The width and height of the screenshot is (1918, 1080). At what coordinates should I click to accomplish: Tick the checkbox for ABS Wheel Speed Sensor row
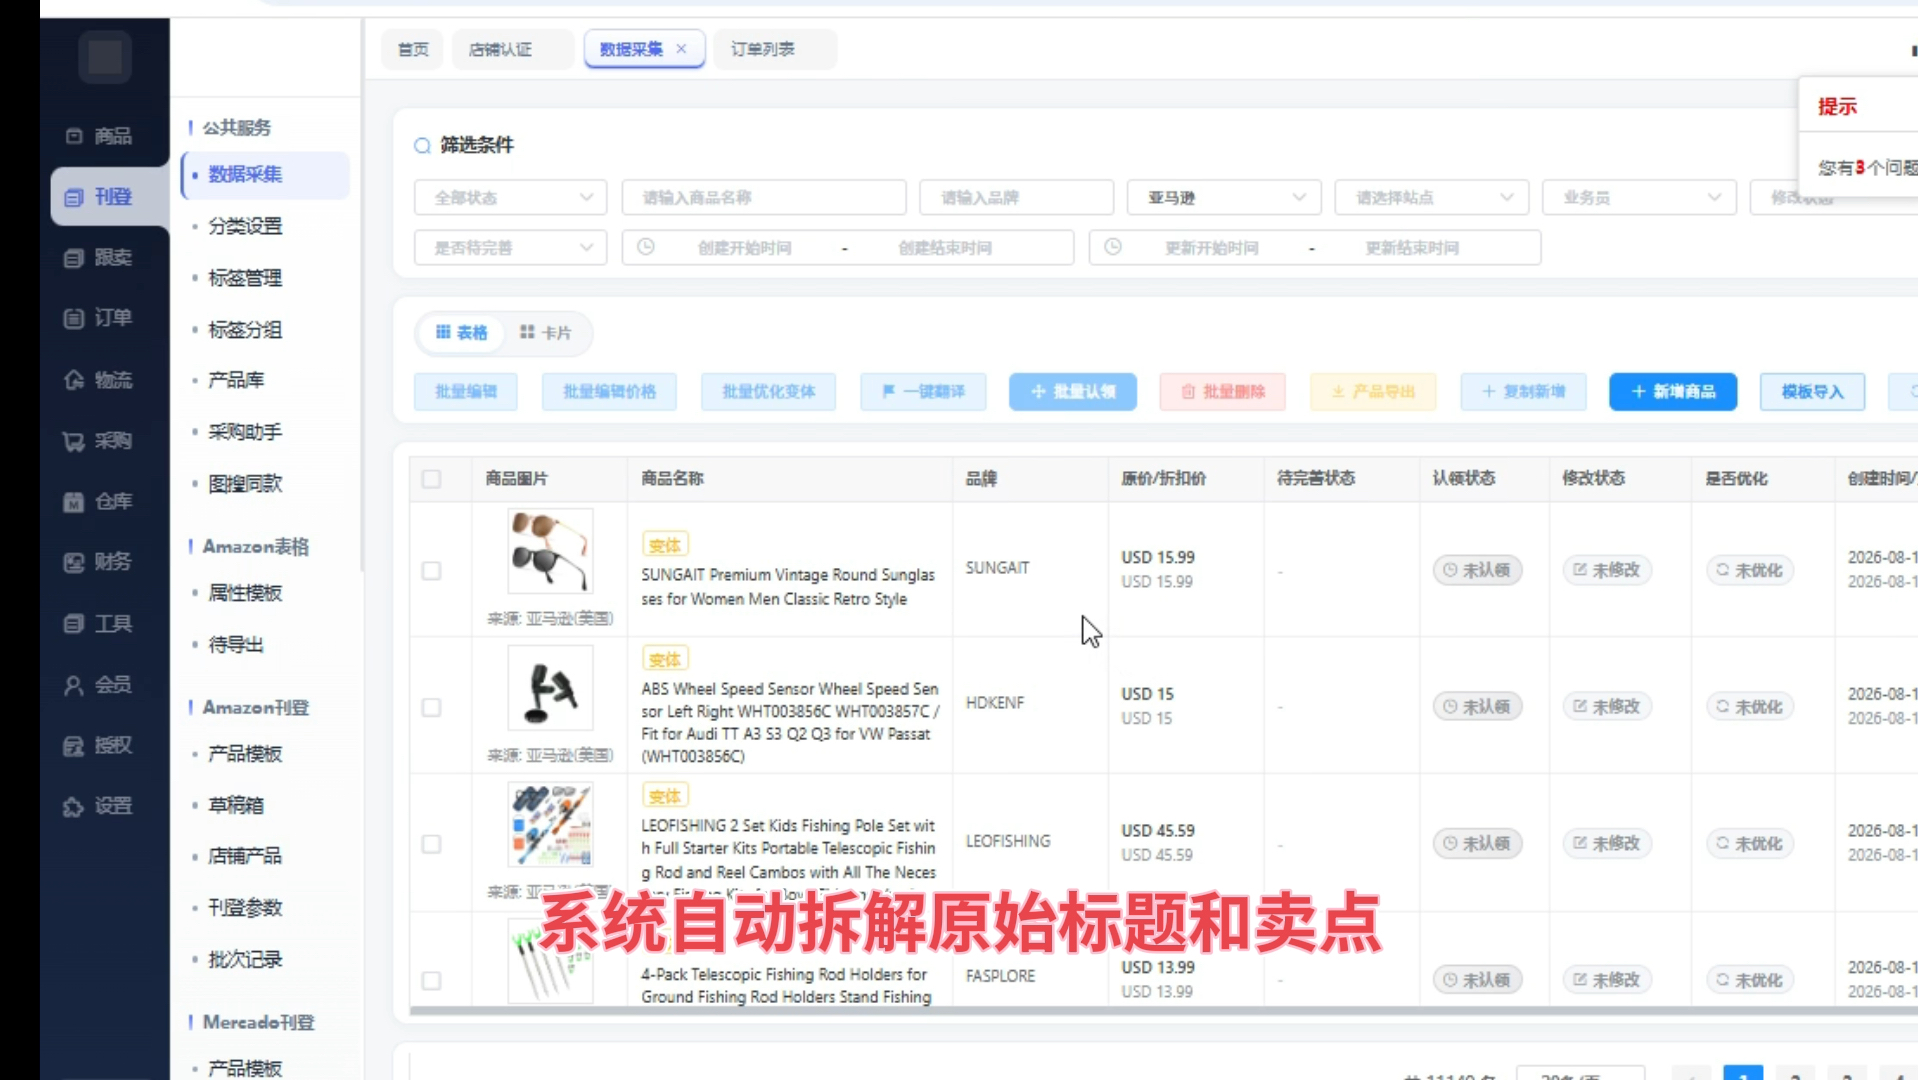pos(431,708)
